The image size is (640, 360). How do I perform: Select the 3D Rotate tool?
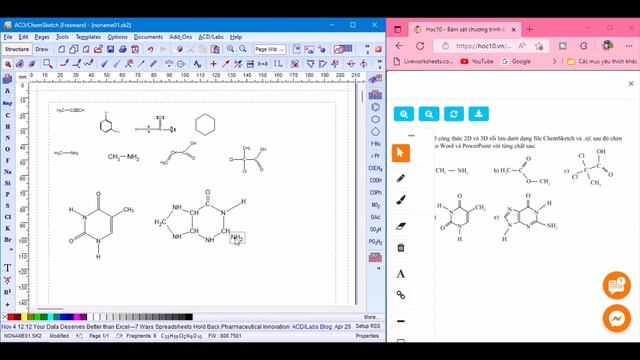(x=32, y=64)
